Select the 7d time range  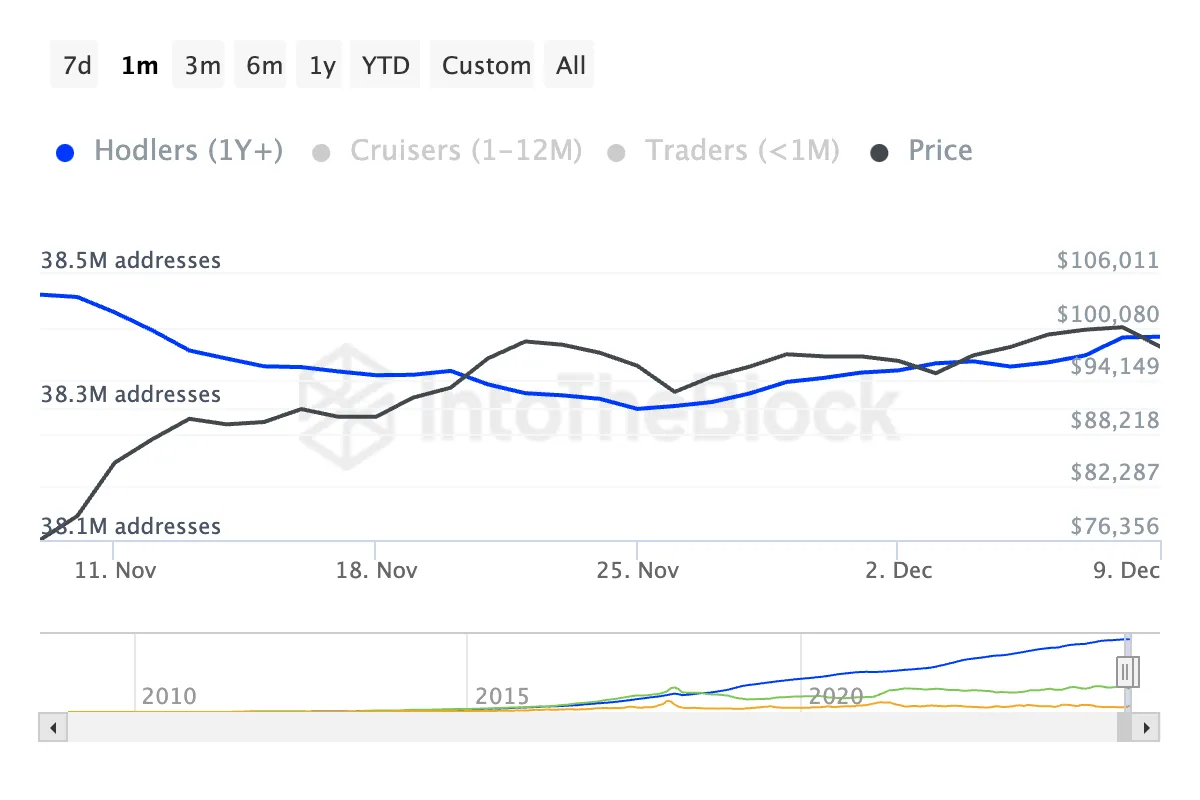tap(76, 66)
